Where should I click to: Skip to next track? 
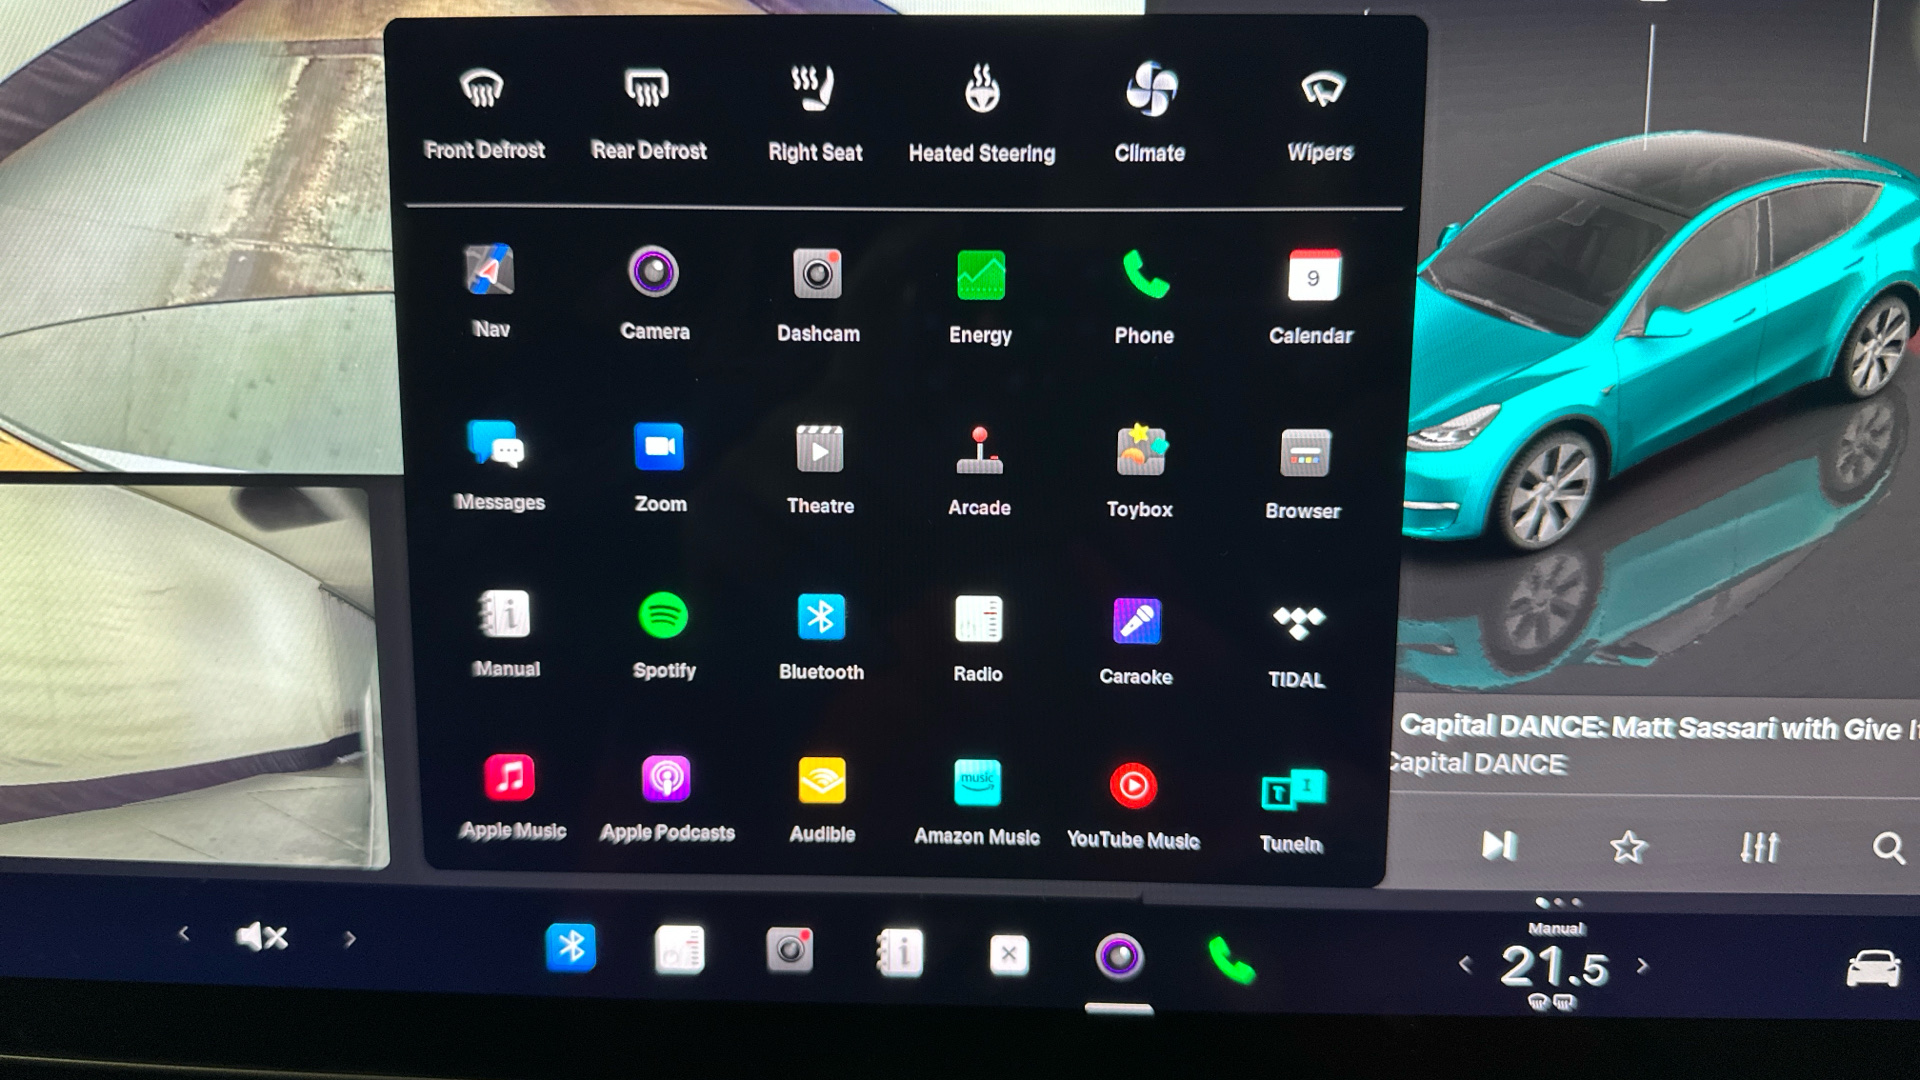click(x=1497, y=846)
